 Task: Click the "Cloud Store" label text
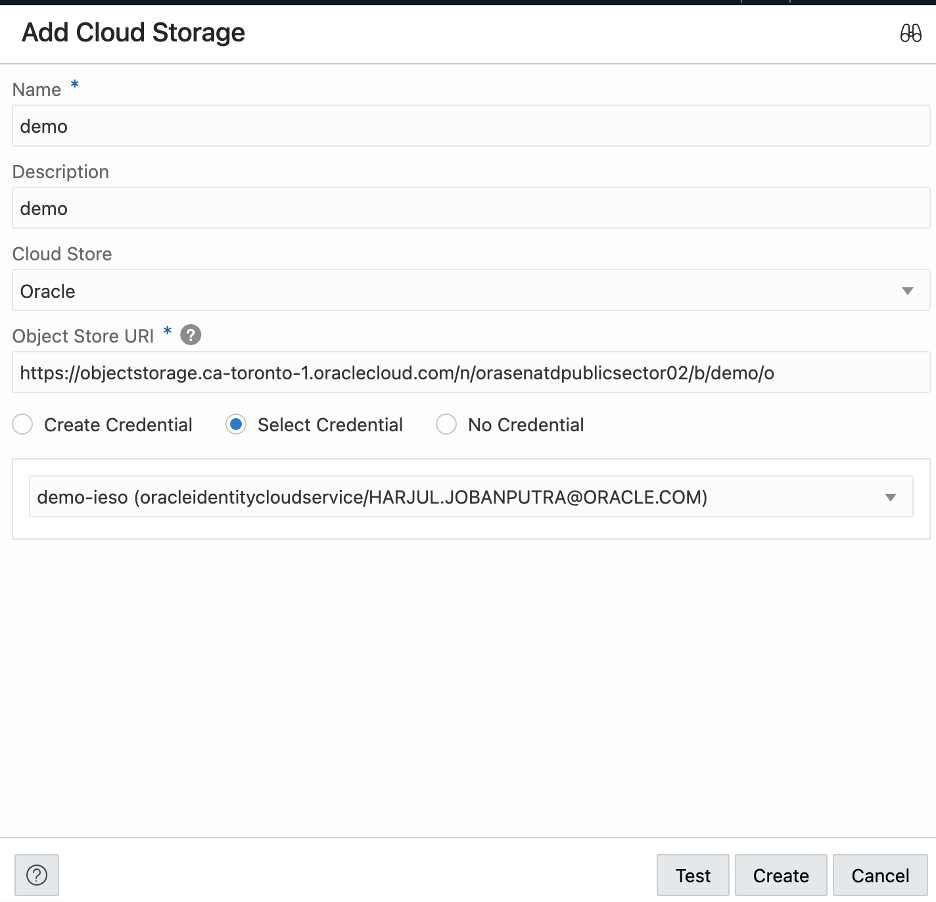coord(62,254)
